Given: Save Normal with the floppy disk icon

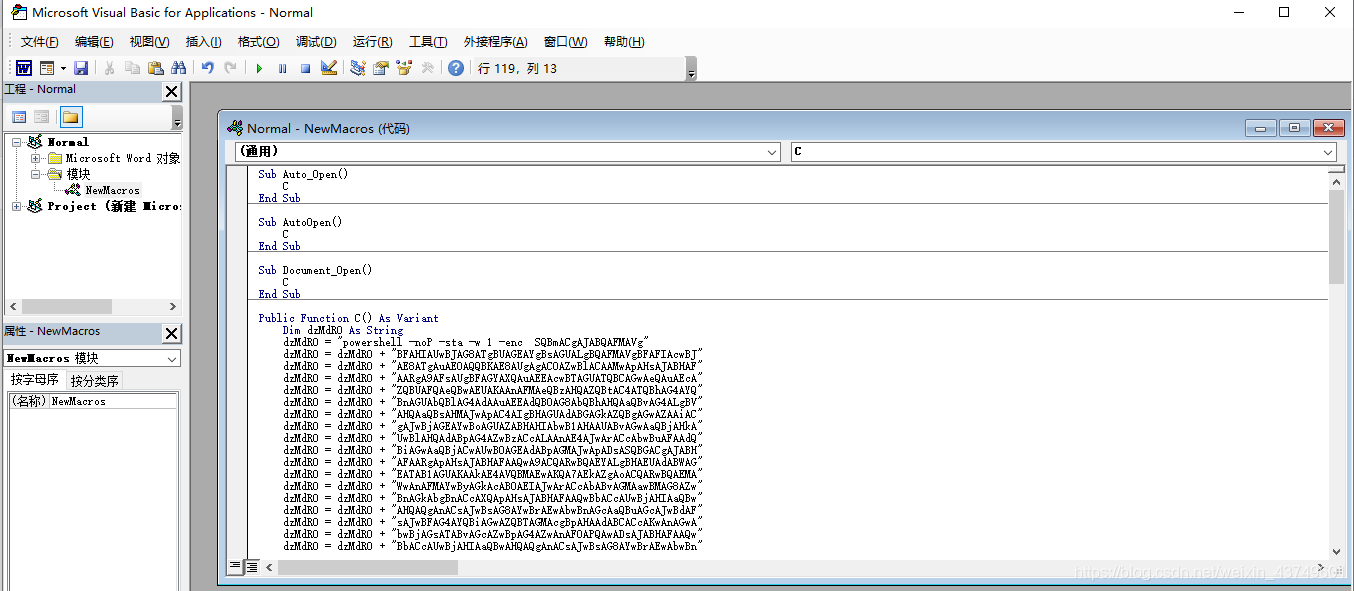Looking at the screenshot, I should [81, 68].
